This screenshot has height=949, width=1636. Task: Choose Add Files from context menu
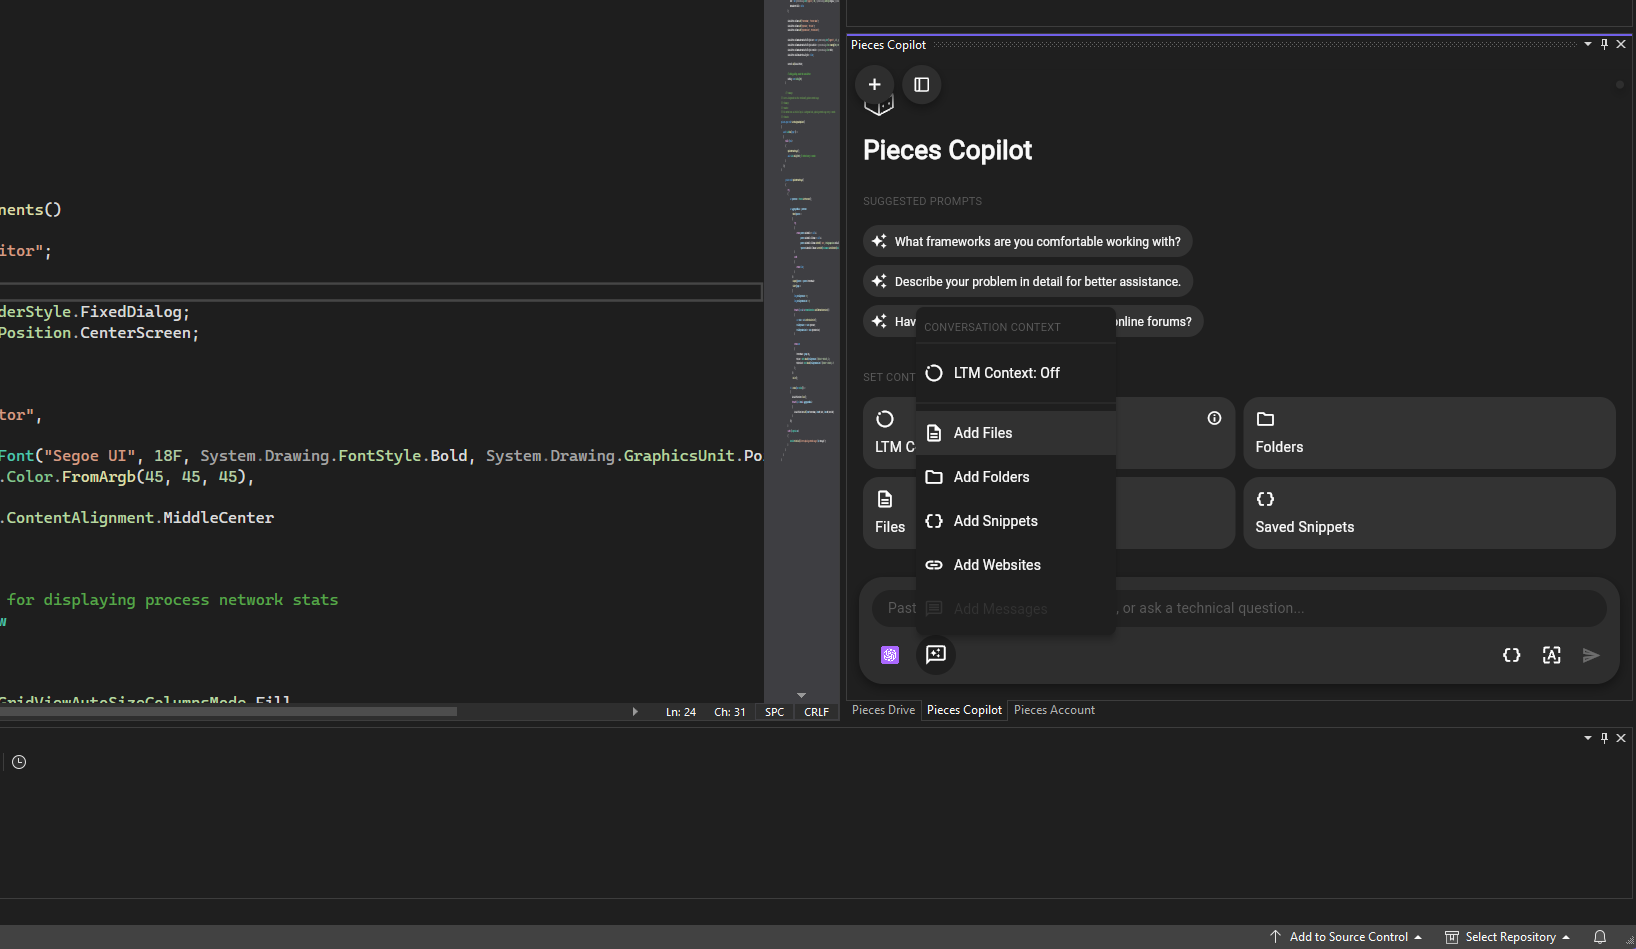click(x=1016, y=433)
